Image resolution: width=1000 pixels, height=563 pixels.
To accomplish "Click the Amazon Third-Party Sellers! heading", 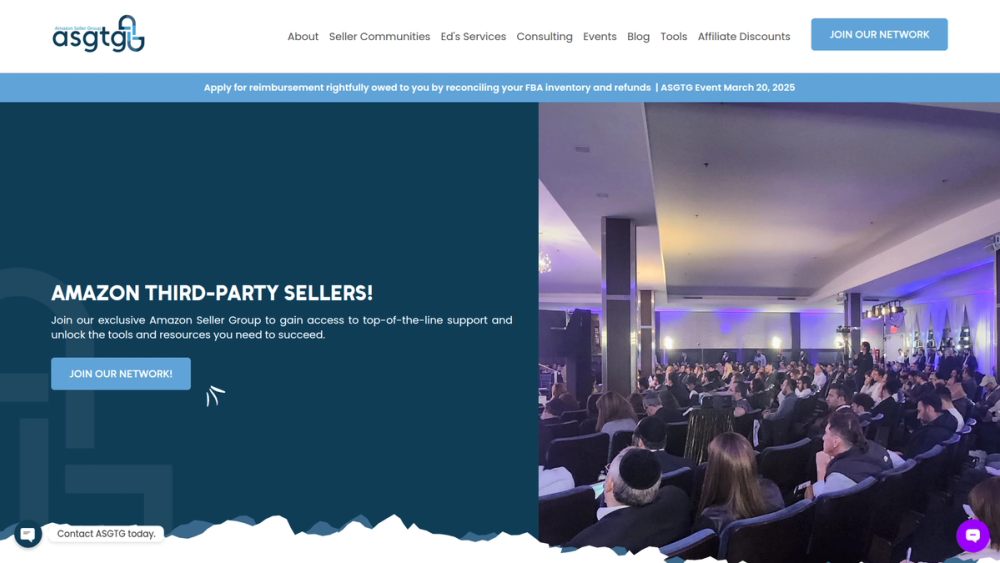I will tap(212, 293).
